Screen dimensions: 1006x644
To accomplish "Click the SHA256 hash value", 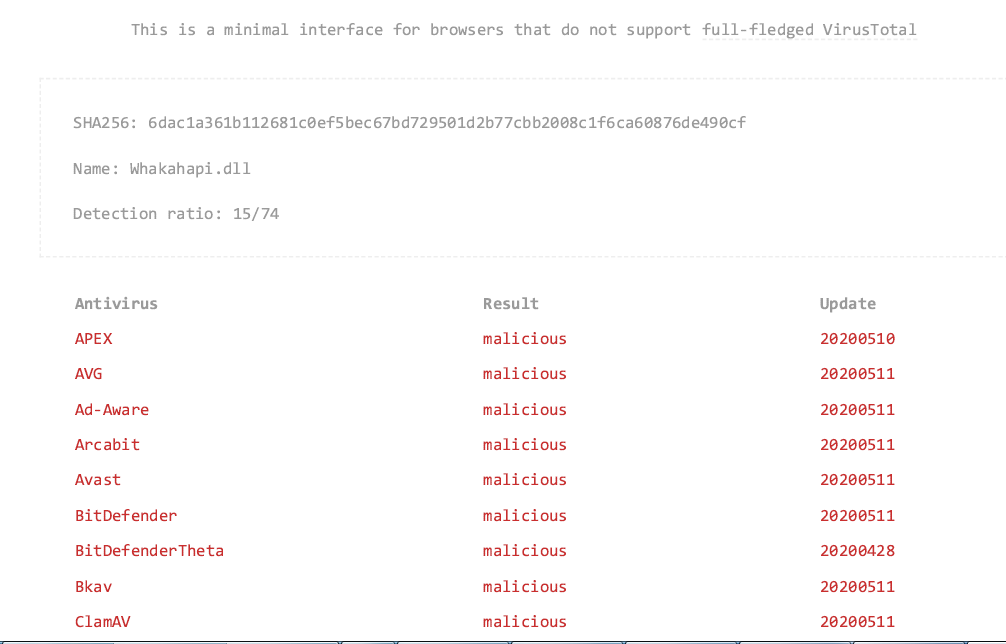I will pyautogui.click(x=447, y=123).
